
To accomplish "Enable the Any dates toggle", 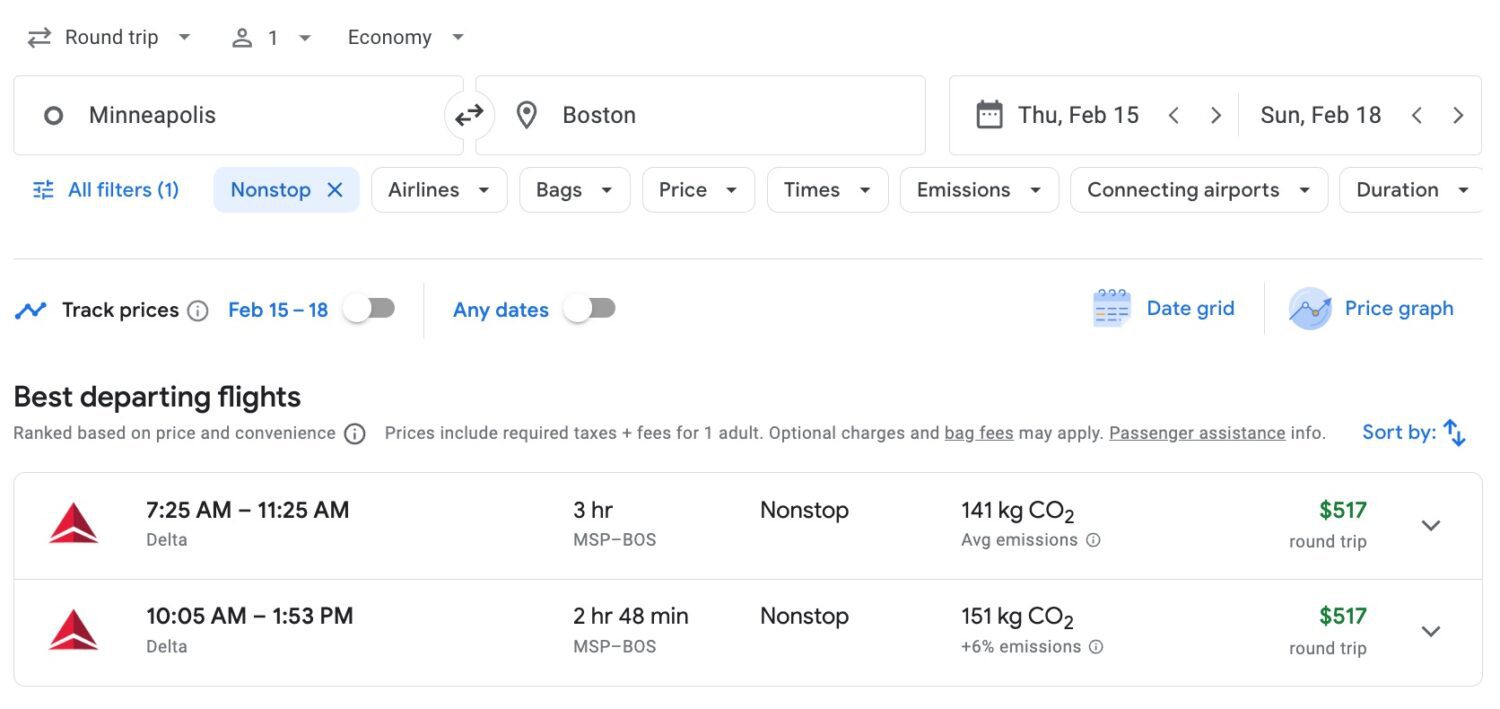I will click(x=590, y=309).
